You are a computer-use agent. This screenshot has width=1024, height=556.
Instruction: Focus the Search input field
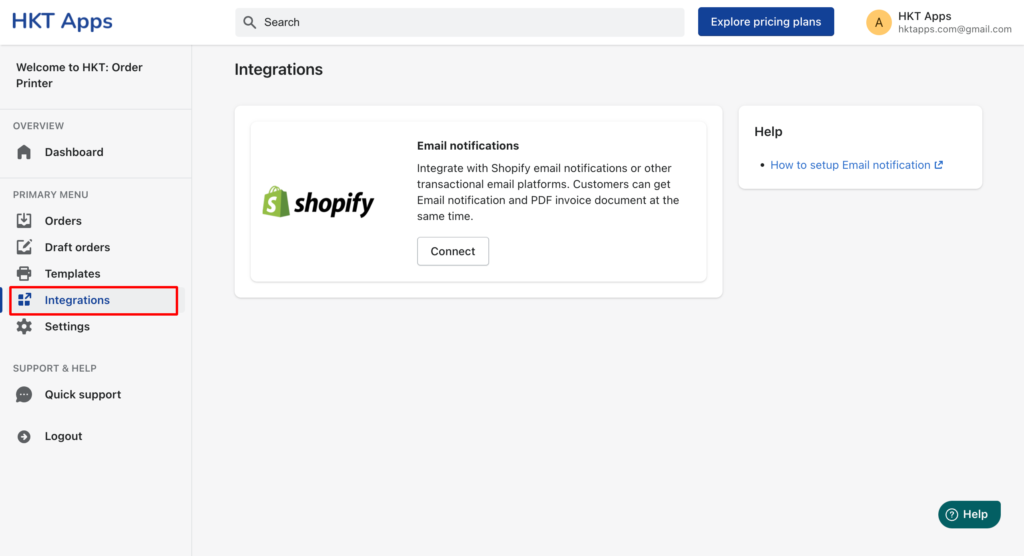460,22
